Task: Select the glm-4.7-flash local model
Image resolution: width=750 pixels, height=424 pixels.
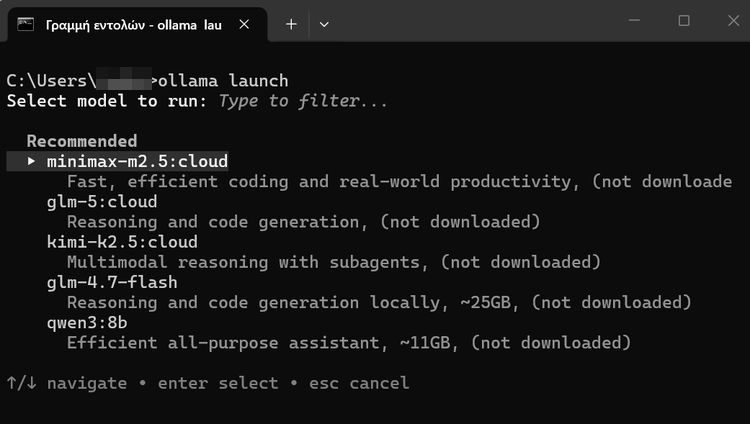Action: pos(112,282)
